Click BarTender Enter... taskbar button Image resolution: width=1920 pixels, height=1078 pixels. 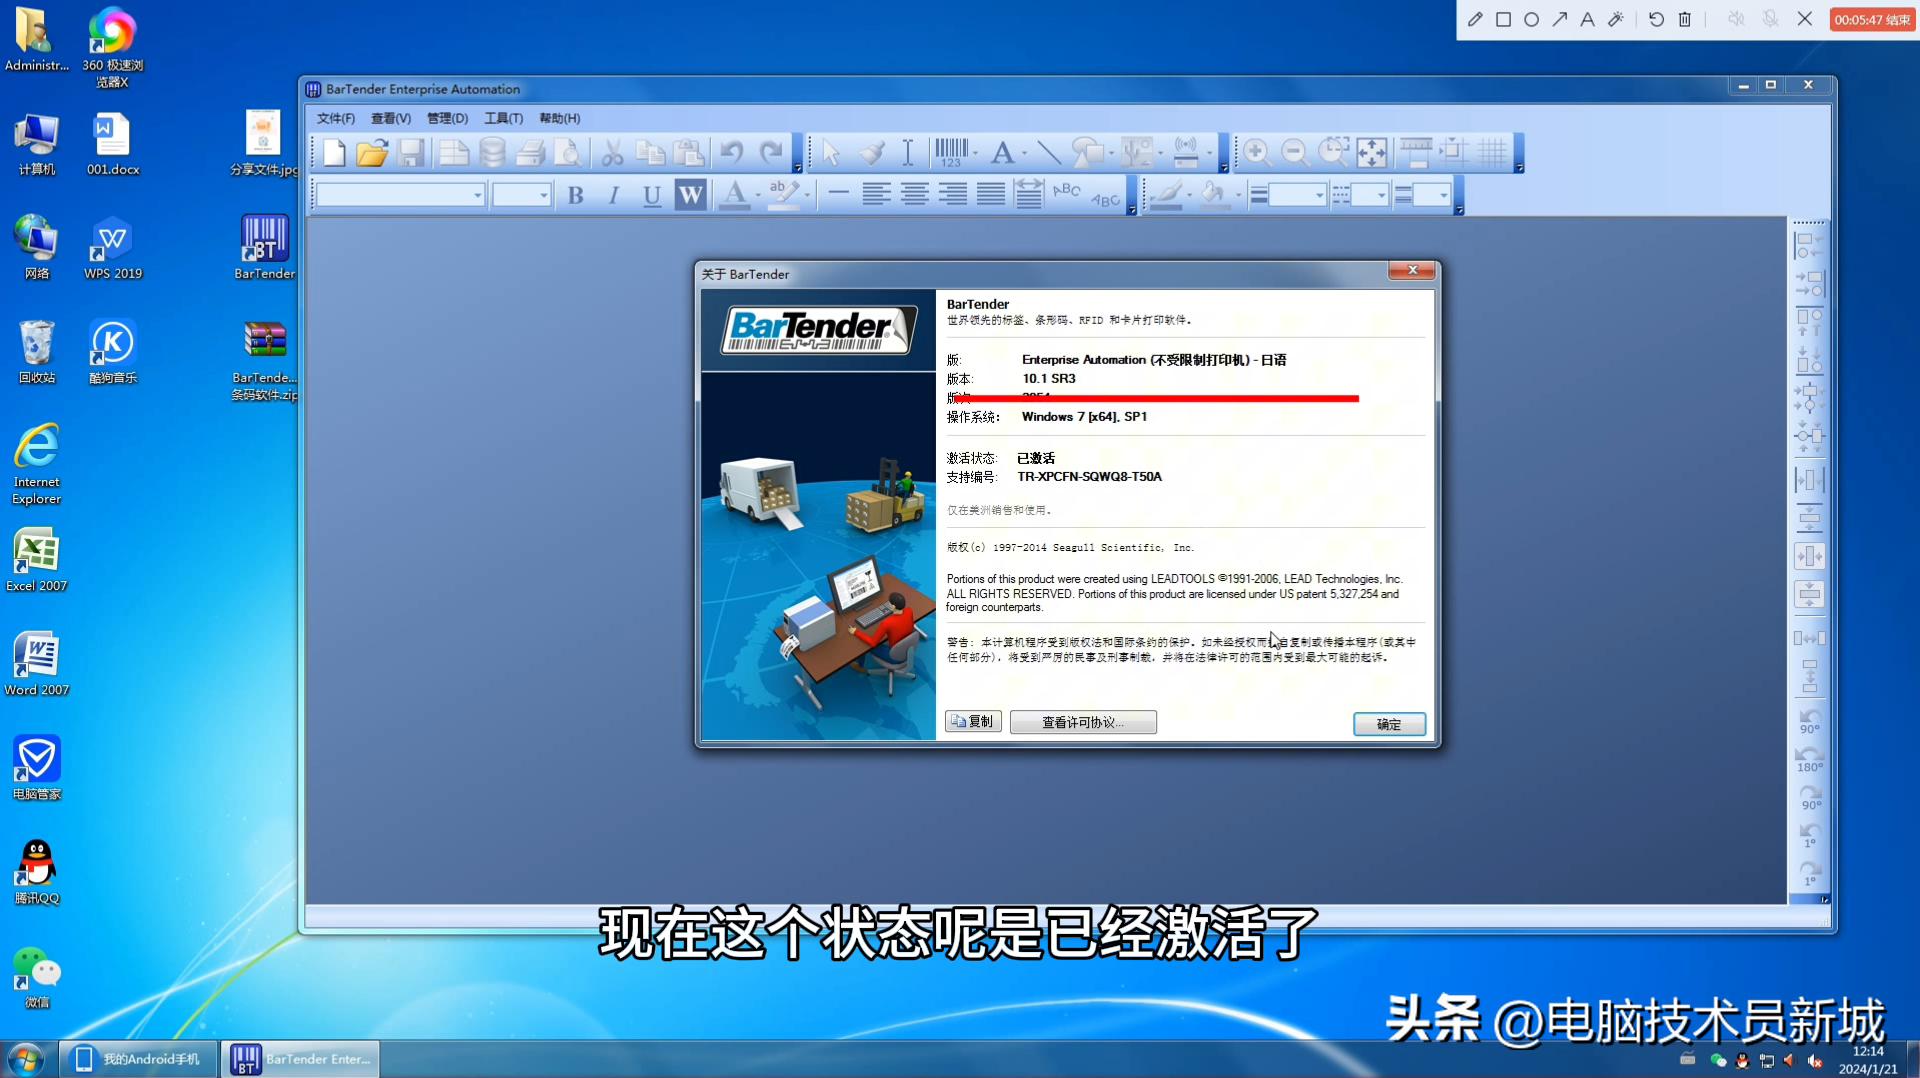(301, 1059)
